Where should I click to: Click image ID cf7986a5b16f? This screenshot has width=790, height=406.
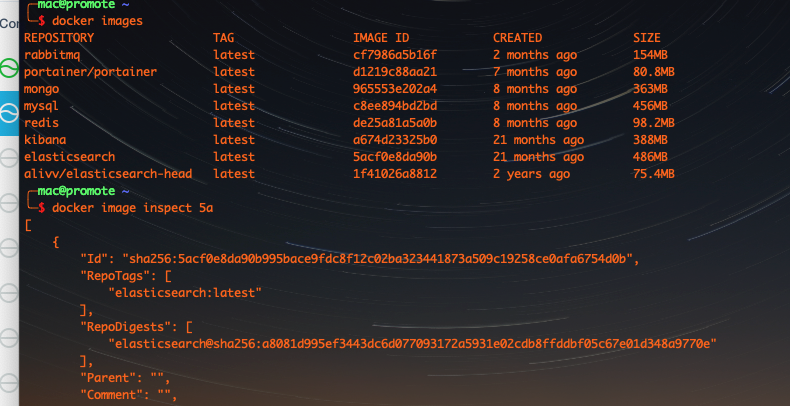coord(395,55)
